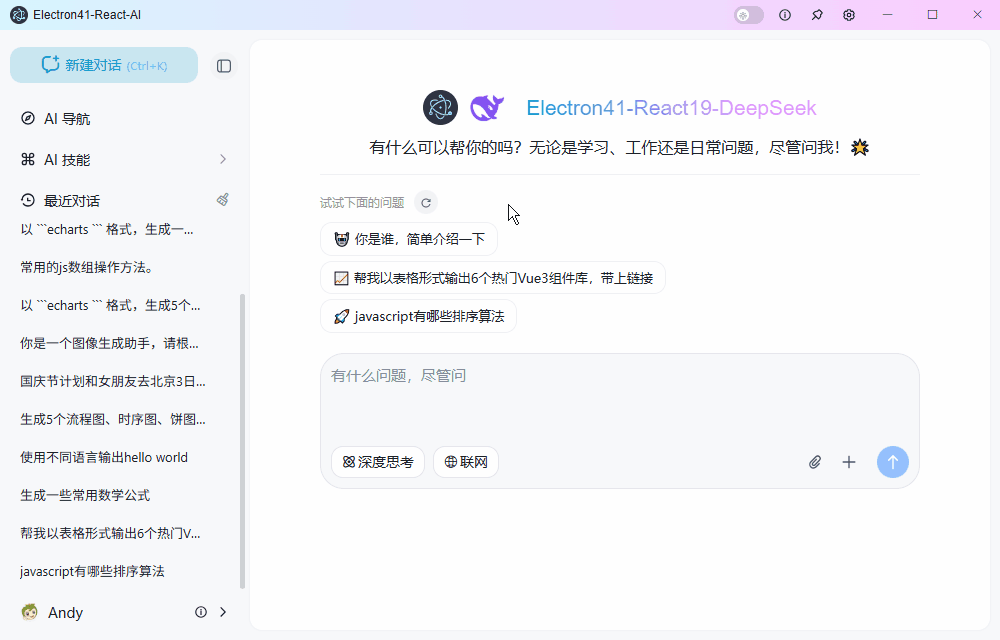
Task: Start a new chat with 新建对话
Action: 104,65
